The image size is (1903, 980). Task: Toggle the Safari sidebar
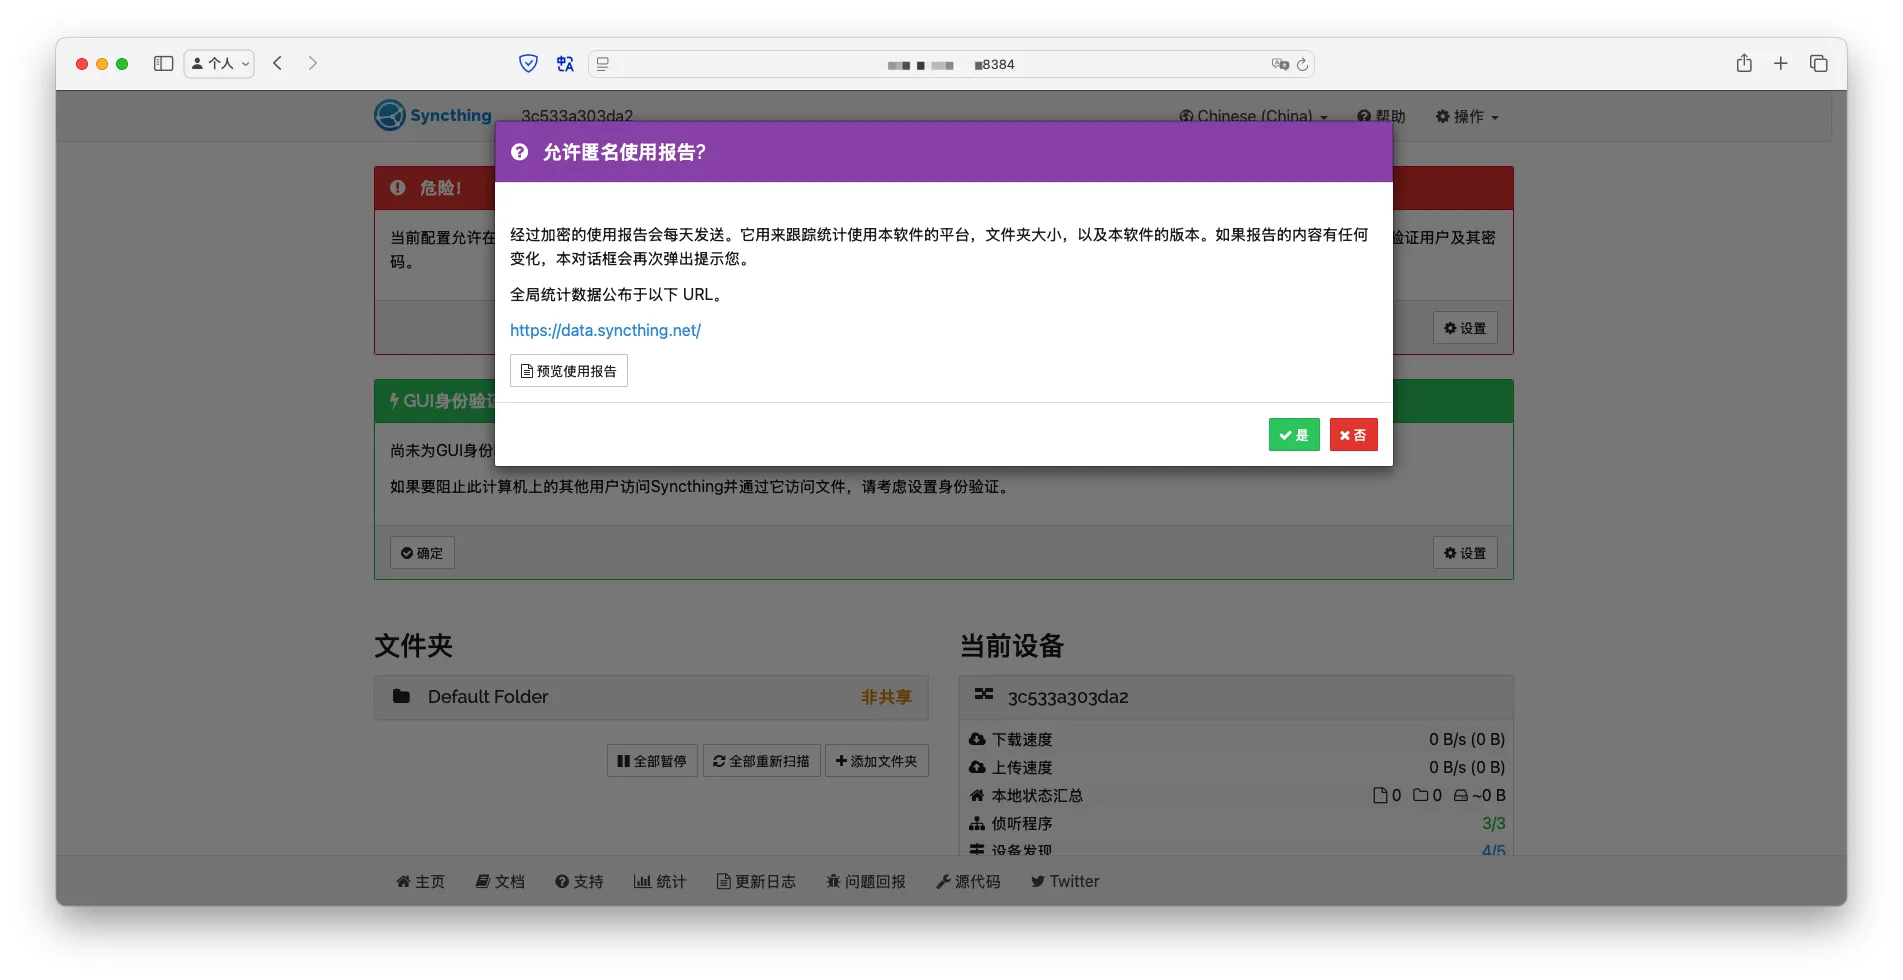click(163, 63)
